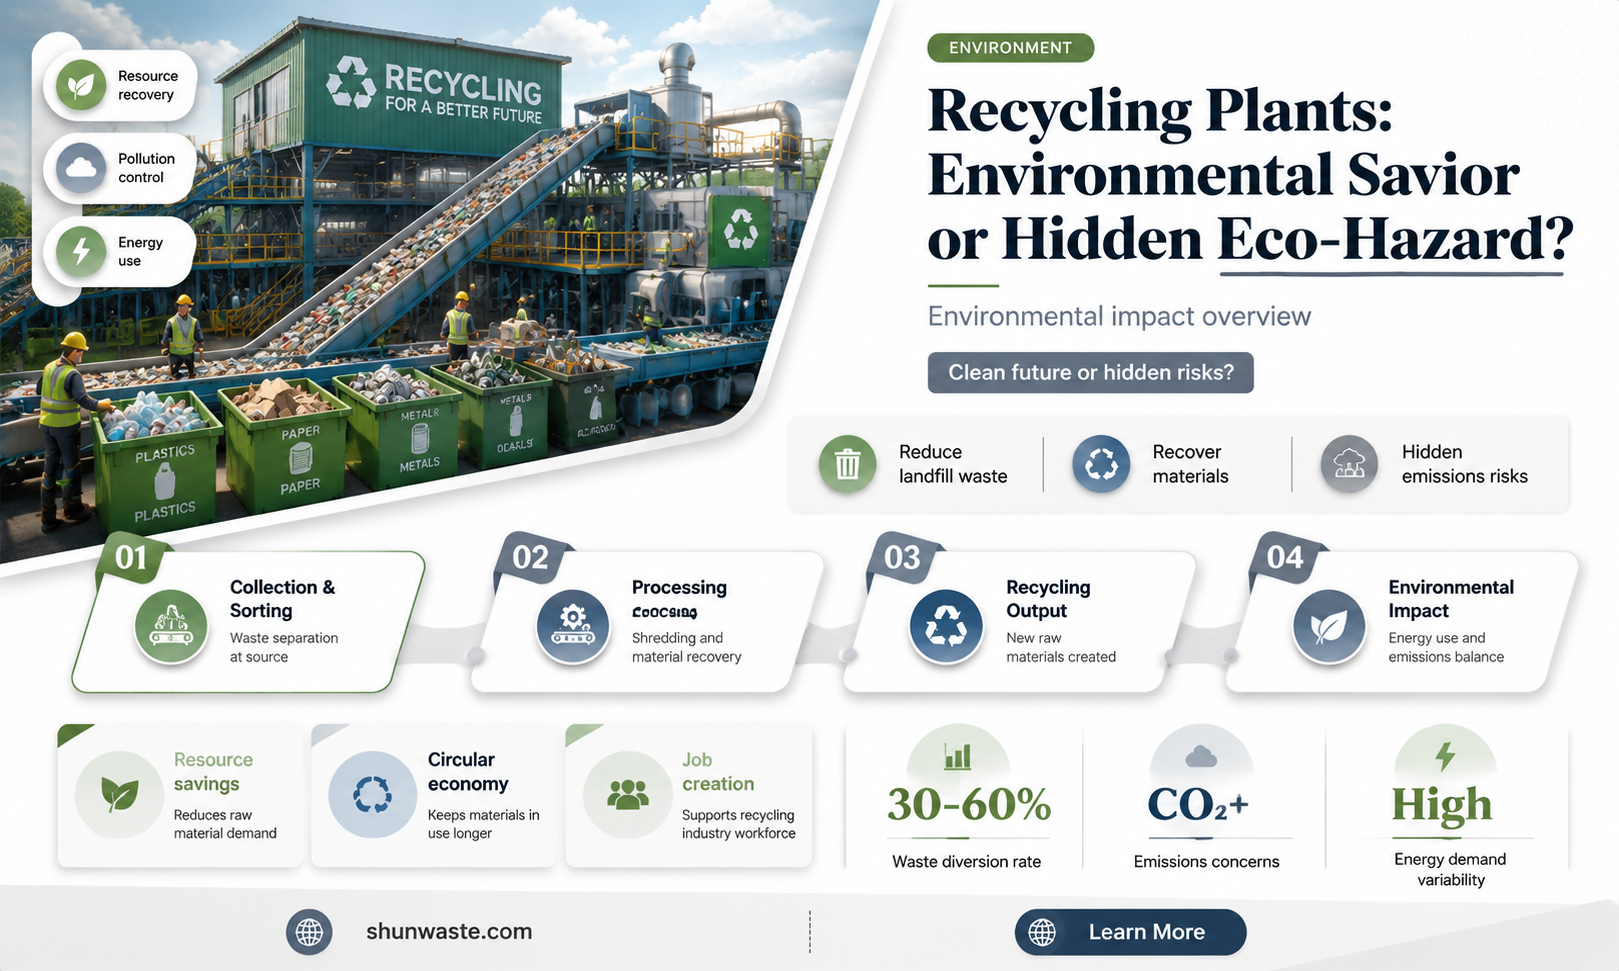Click the High energy demand statistic
This screenshot has height=971, width=1619.
pos(1441,805)
